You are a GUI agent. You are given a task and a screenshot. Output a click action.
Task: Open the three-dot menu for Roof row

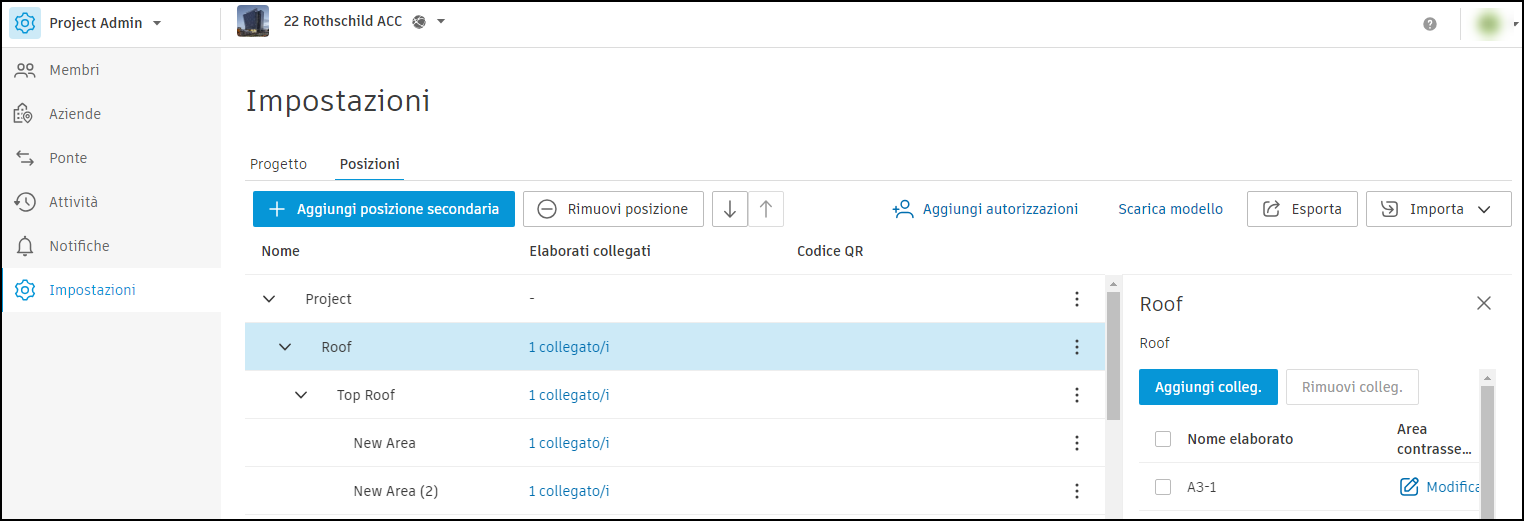pyautogui.click(x=1077, y=347)
